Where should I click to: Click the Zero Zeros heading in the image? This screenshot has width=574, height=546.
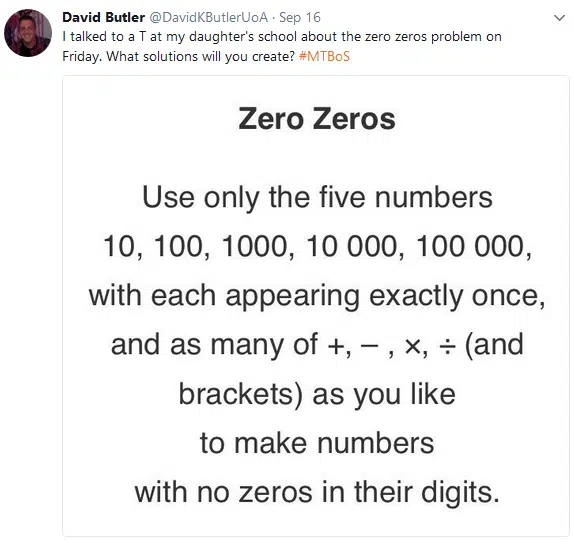[x=317, y=119]
